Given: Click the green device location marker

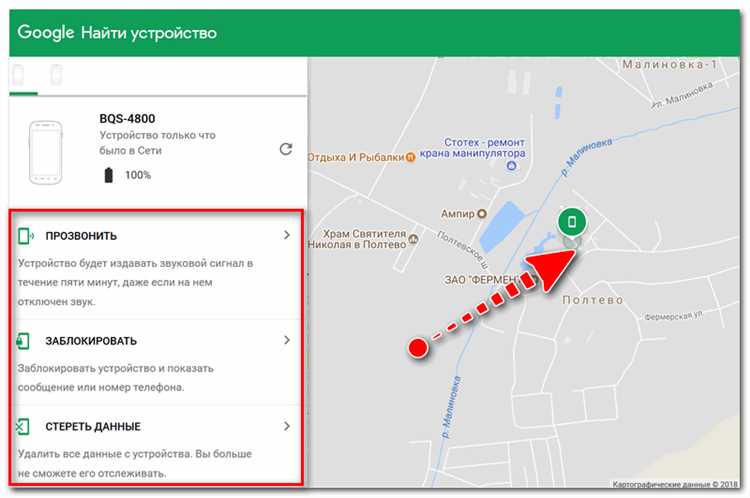Looking at the screenshot, I should tap(572, 222).
